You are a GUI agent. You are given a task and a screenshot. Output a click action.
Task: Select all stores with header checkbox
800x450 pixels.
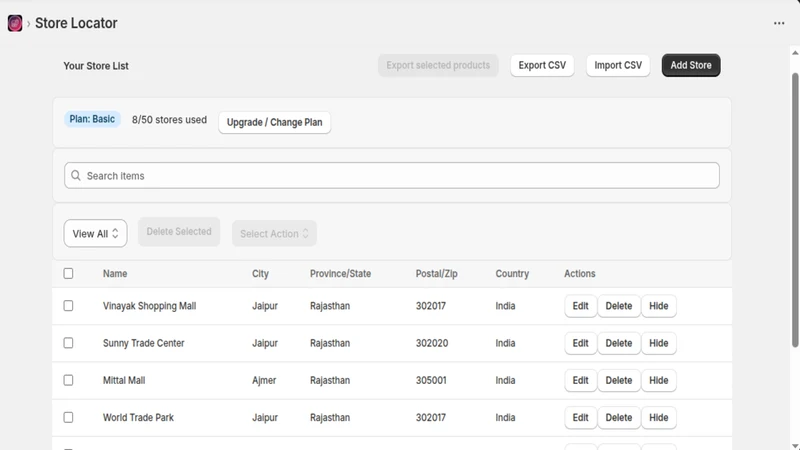[x=68, y=273]
